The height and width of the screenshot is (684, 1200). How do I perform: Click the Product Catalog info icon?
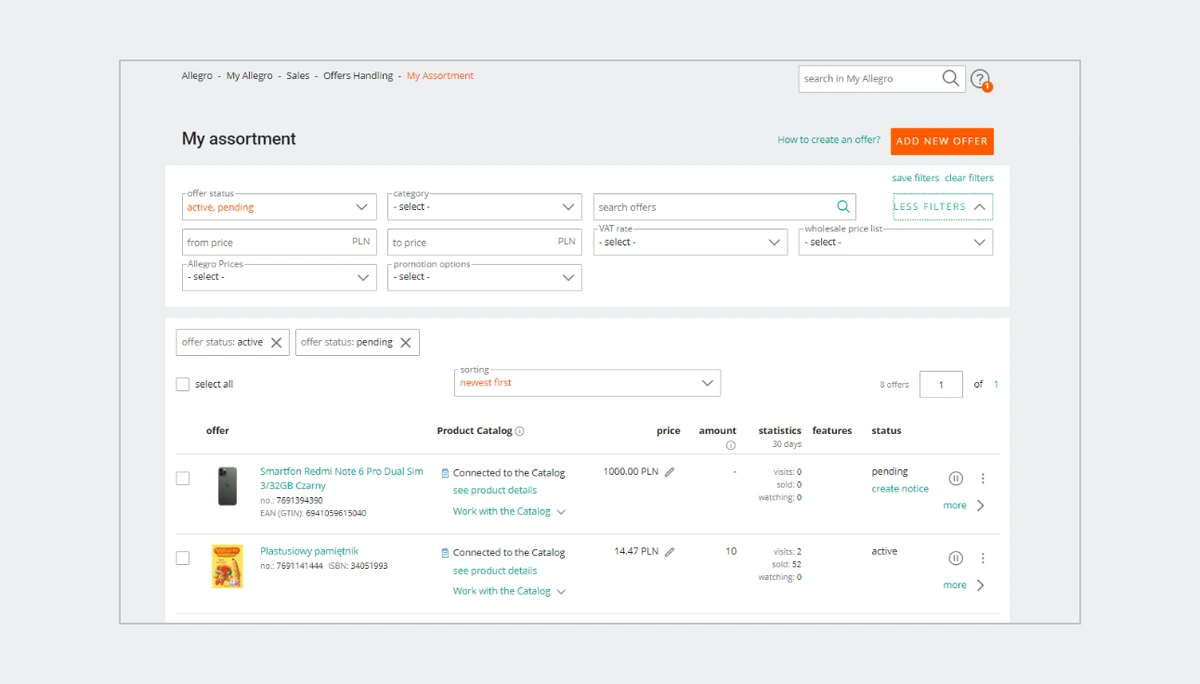pyautogui.click(x=520, y=431)
